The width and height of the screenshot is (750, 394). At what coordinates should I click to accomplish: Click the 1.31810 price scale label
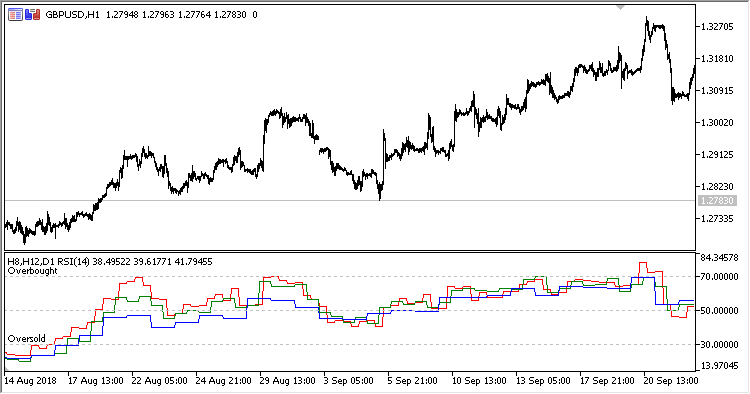click(717, 59)
